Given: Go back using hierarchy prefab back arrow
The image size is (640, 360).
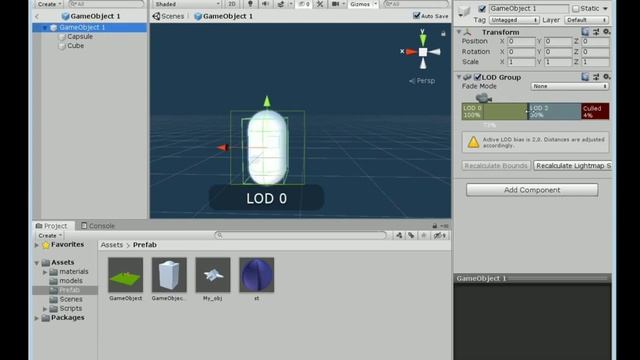Looking at the screenshot, I should tap(37, 16).
